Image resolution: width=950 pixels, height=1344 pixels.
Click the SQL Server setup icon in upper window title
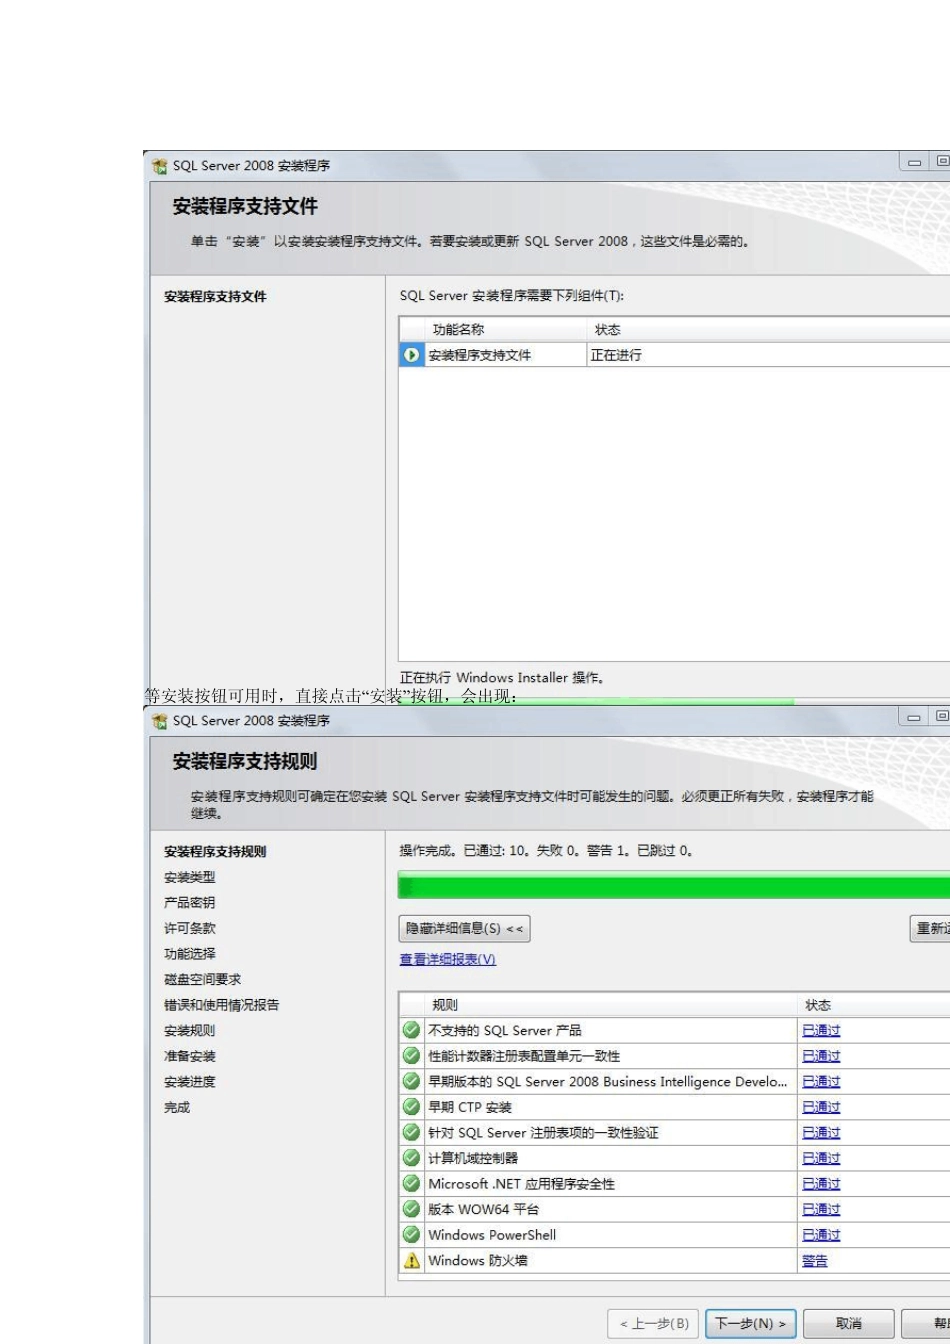tap(159, 166)
